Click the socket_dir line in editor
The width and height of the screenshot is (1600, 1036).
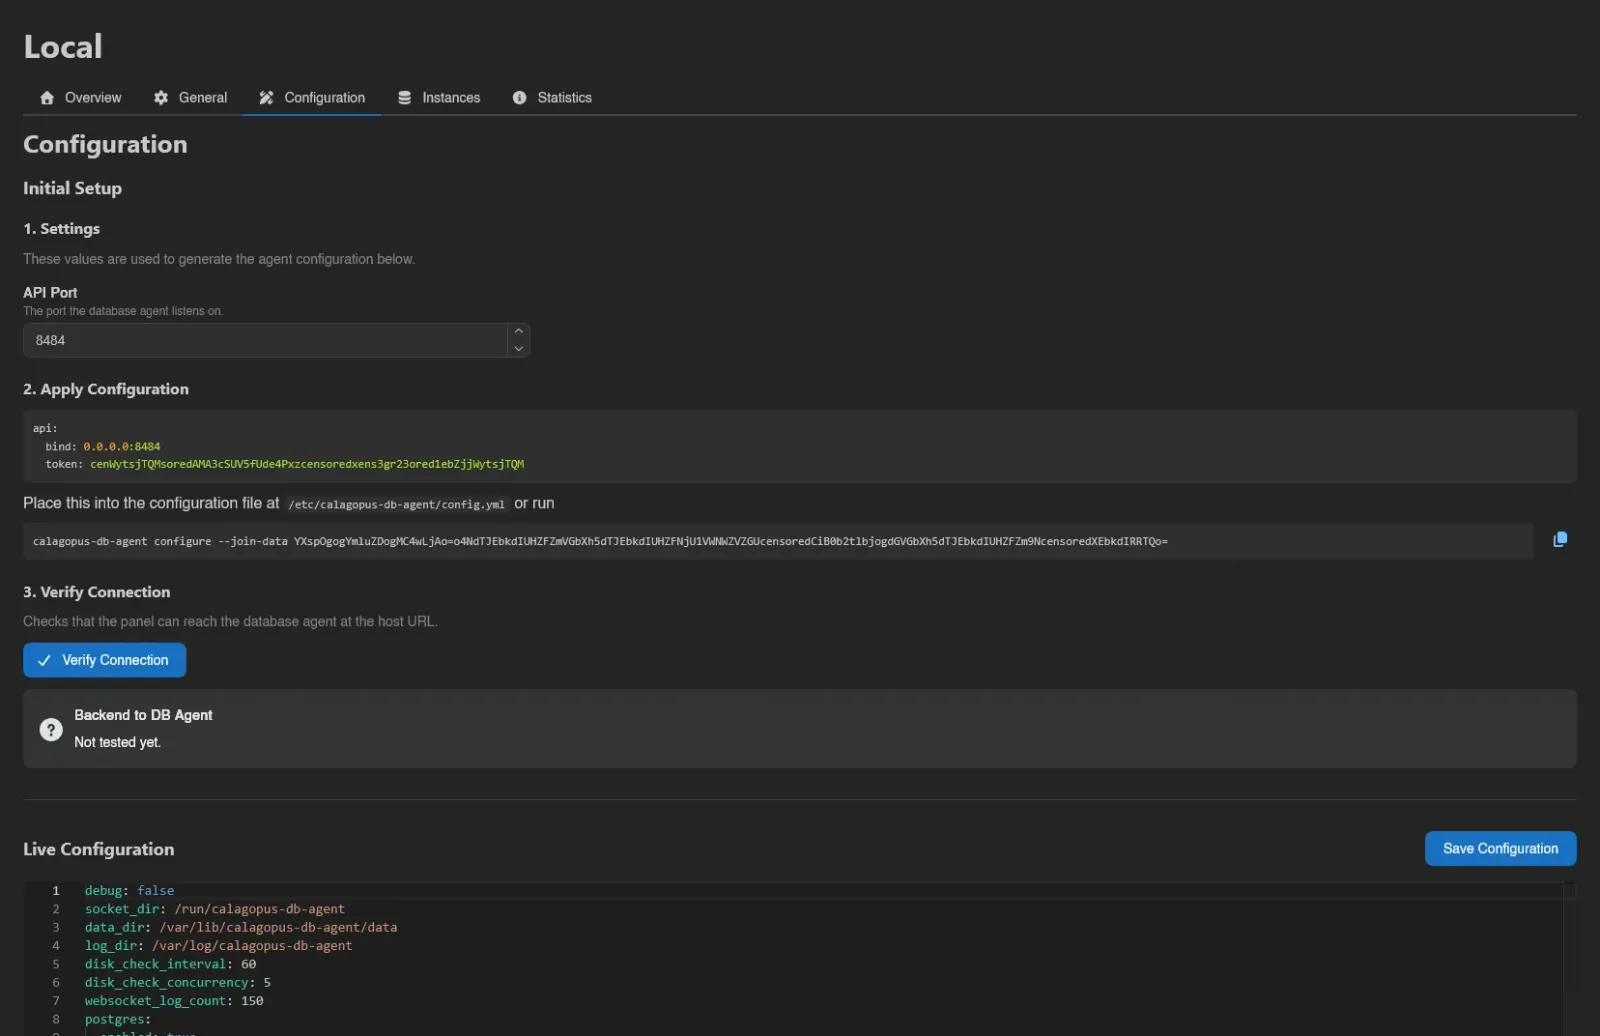click(x=214, y=910)
